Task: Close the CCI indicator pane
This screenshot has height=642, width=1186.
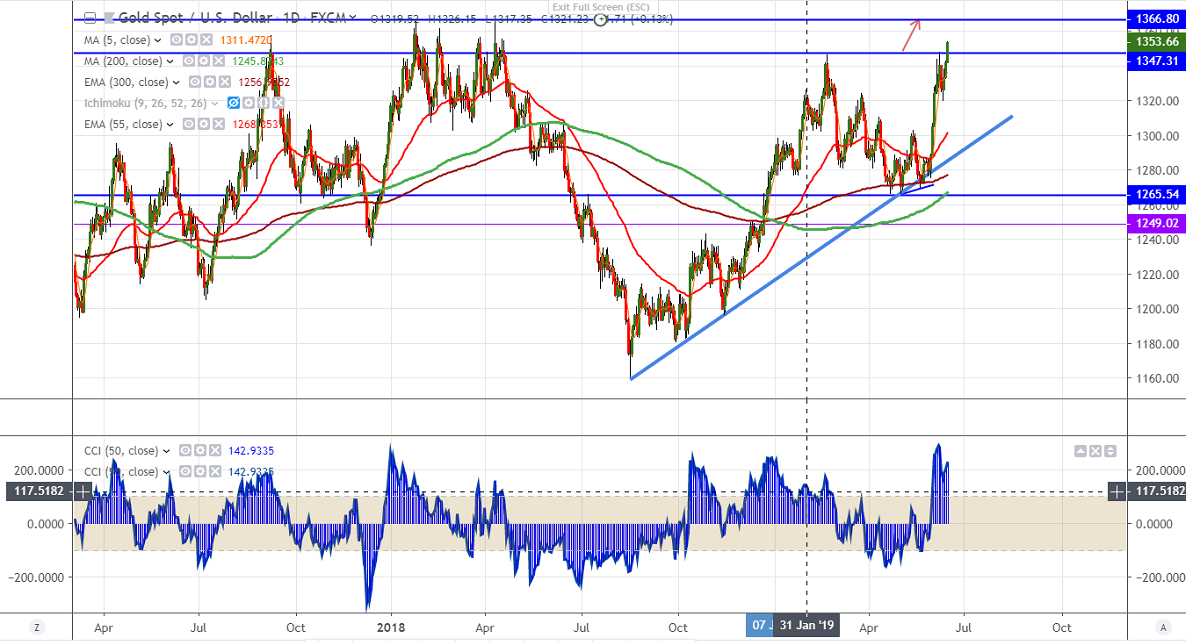Action: (x=1095, y=451)
